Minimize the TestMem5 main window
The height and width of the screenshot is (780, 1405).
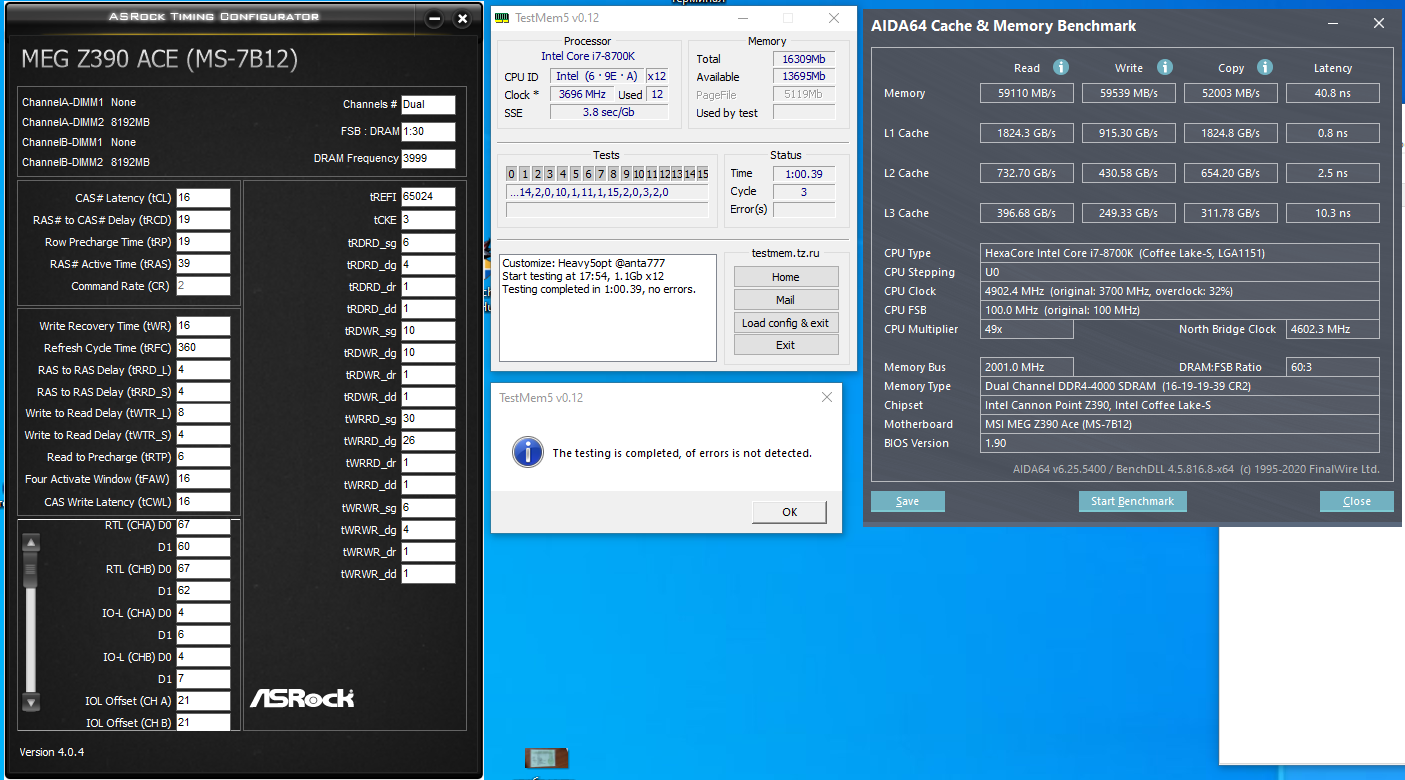(743, 18)
